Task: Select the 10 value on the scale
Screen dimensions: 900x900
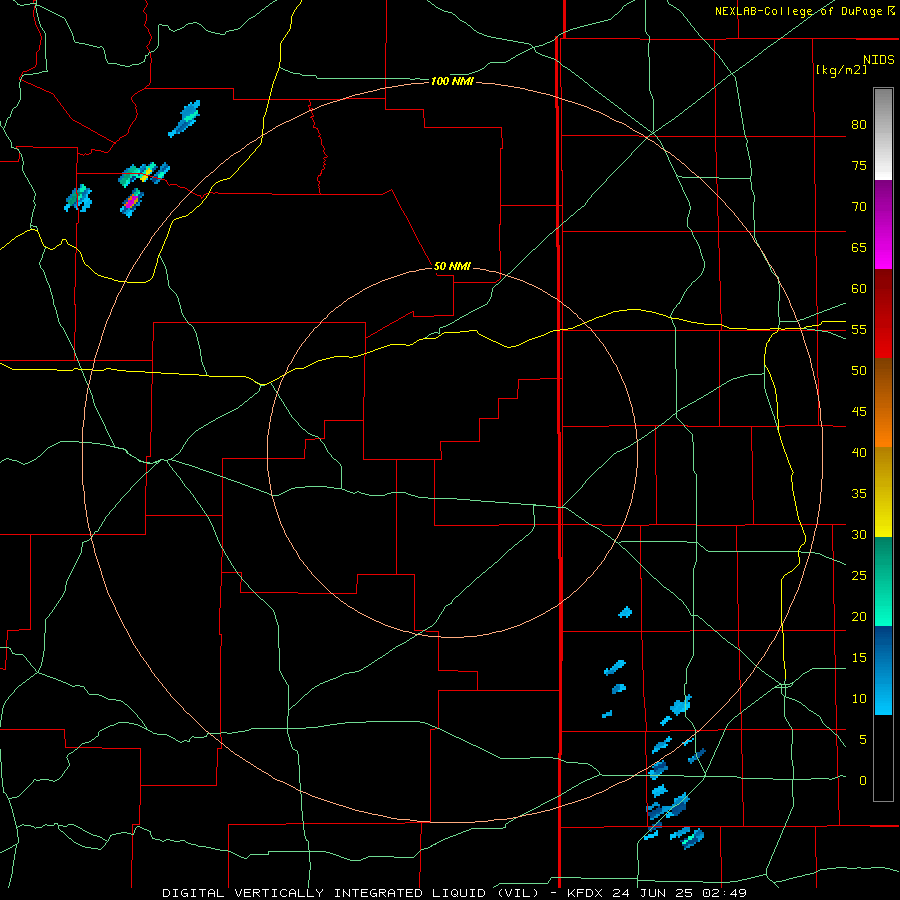Action: 859,699
